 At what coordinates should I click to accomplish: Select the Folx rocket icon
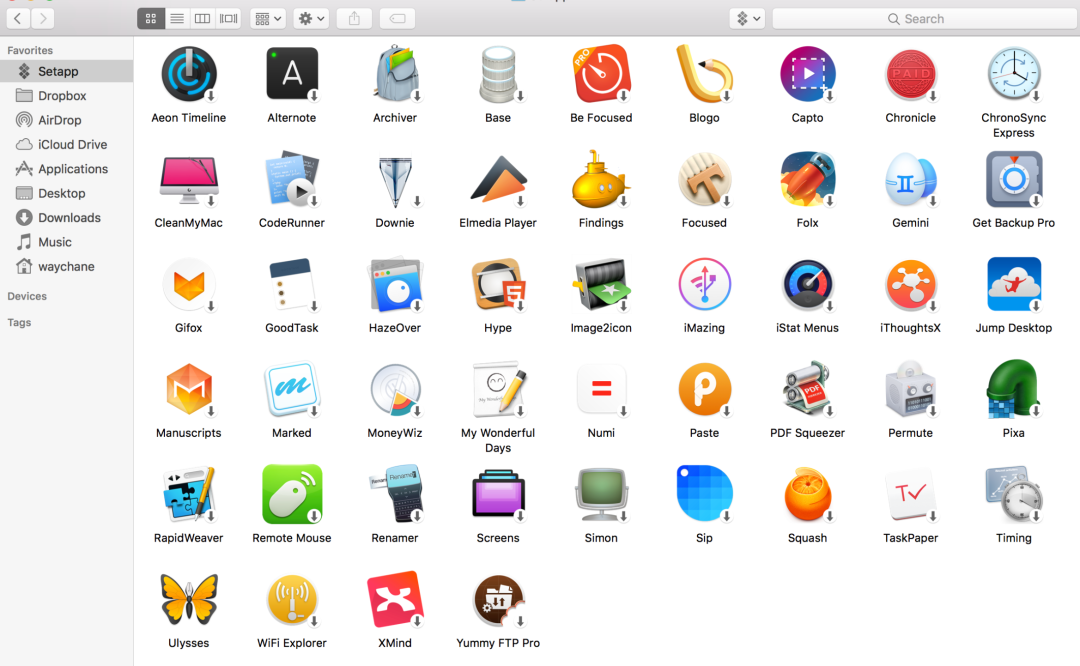(807, 179)
